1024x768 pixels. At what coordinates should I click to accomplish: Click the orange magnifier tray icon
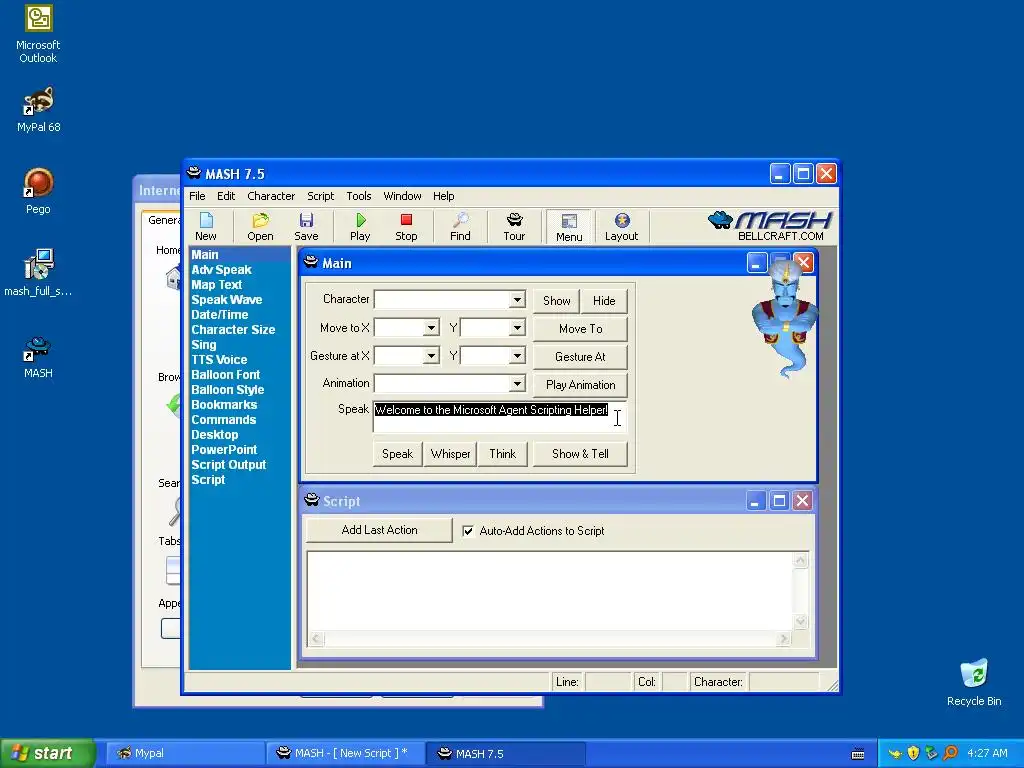coord(950,753)
